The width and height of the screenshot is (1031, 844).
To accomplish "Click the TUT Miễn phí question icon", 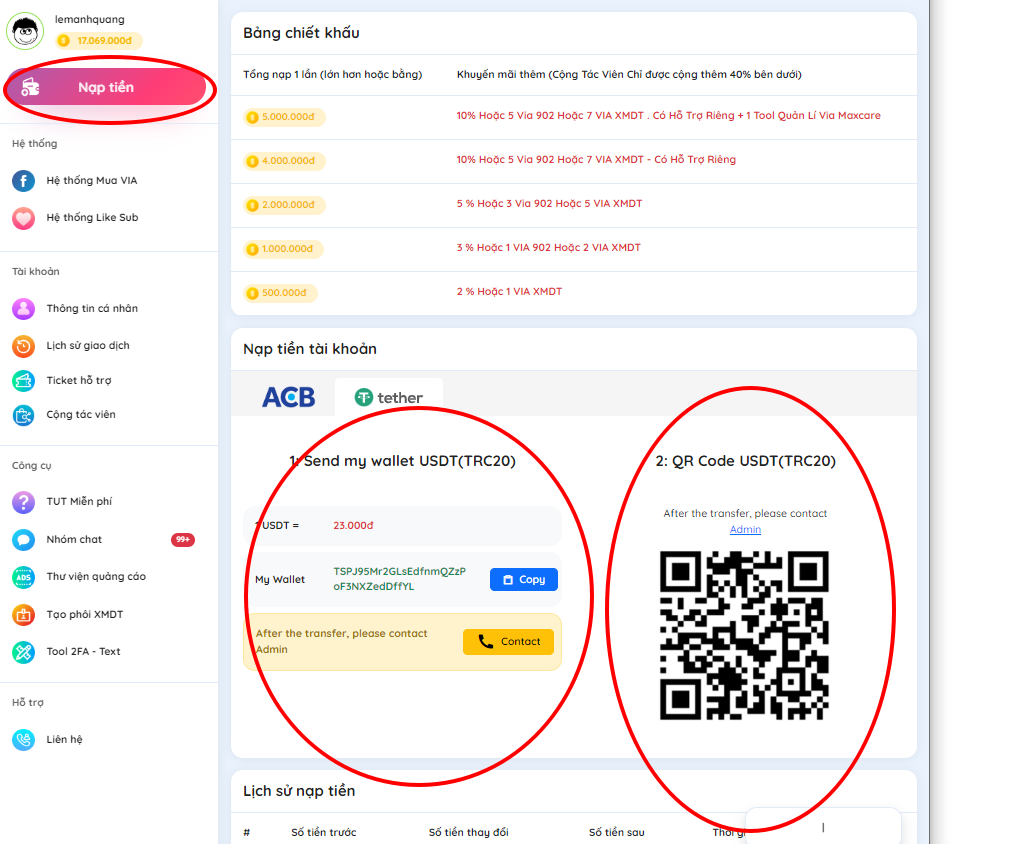I will pyautogui.click(x=24, y=502).
